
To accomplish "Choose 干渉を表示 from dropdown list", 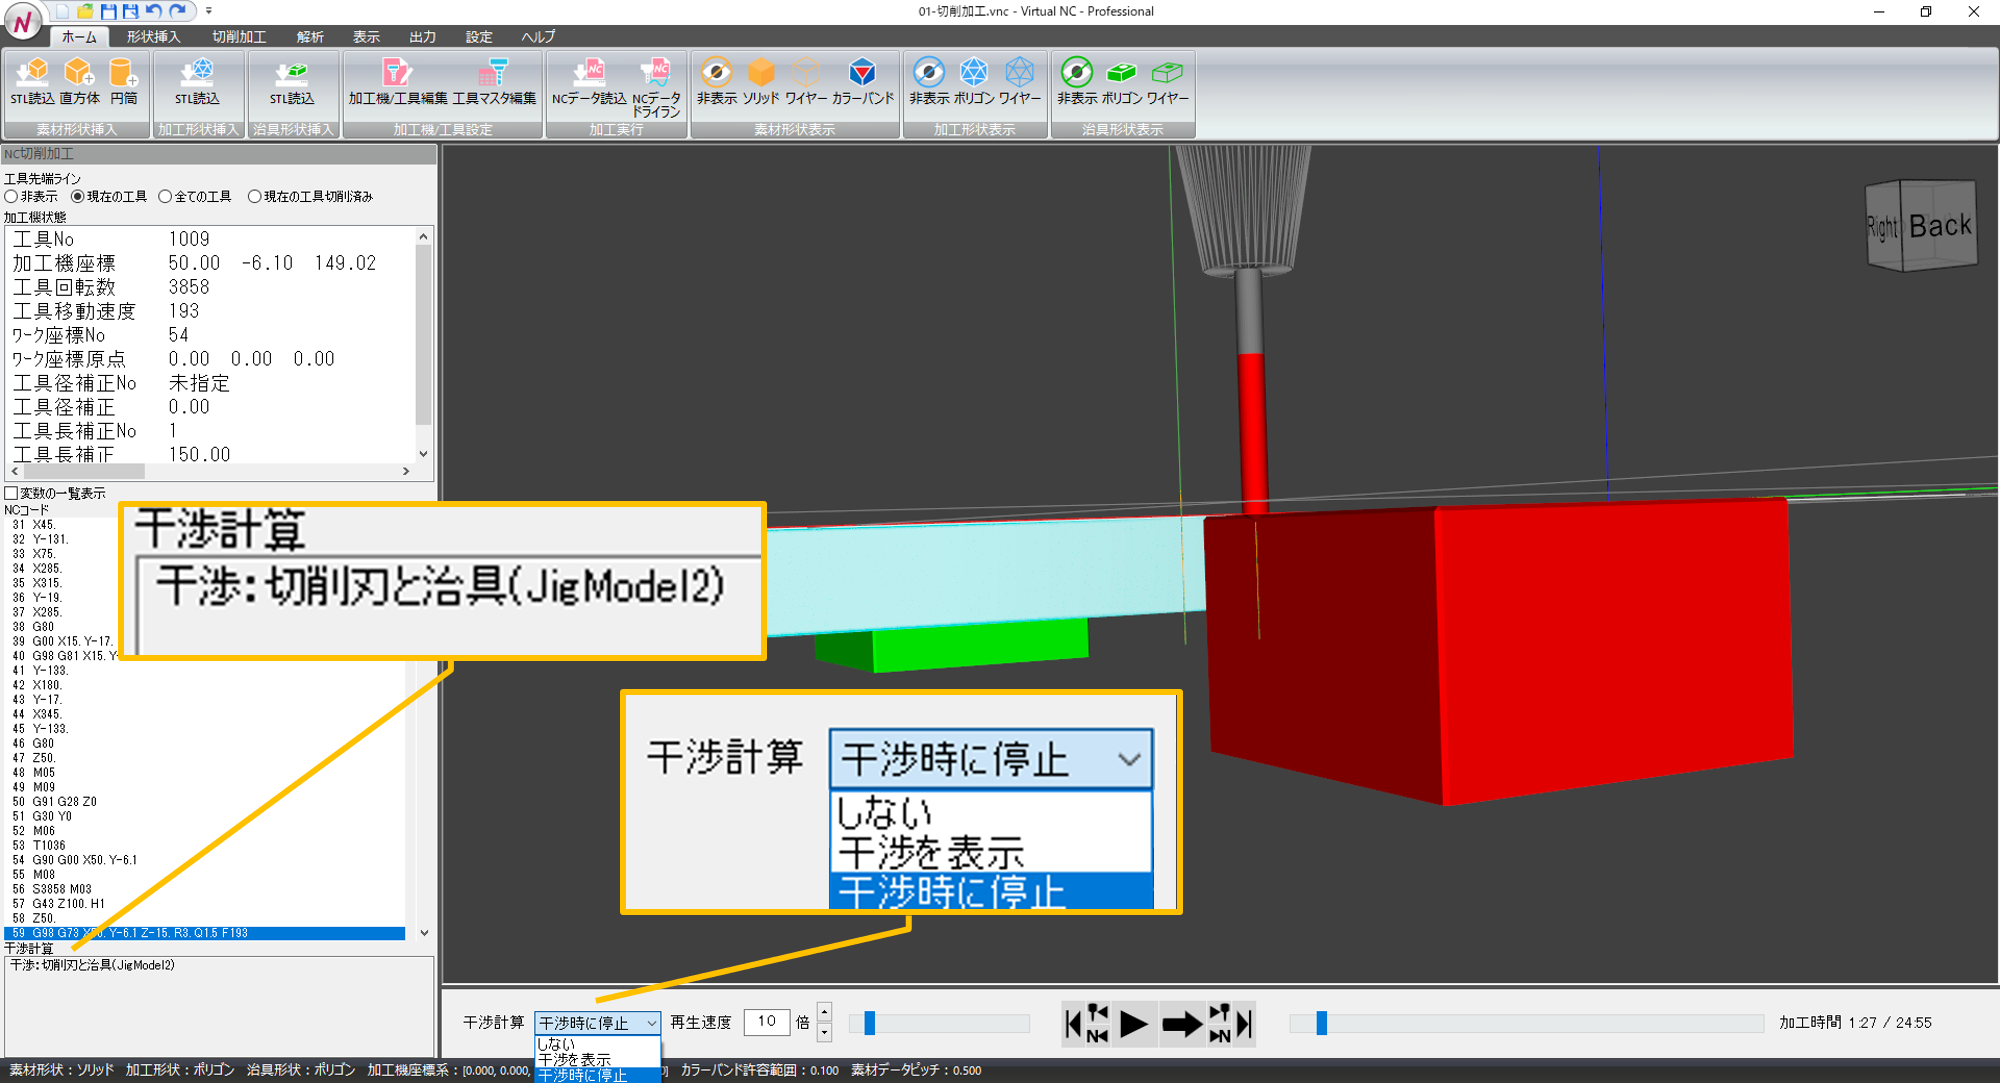I will point(575,1059).
